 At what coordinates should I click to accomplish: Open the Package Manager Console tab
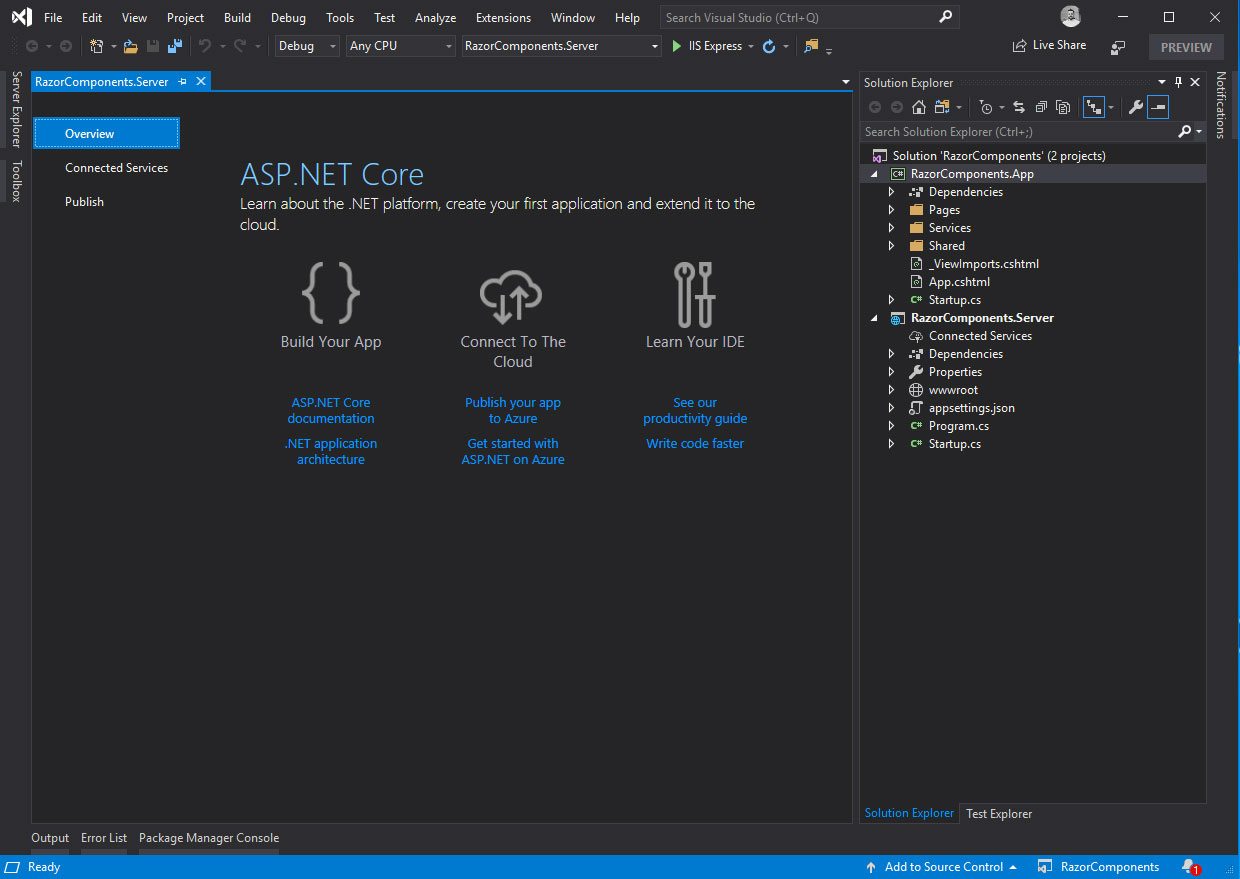(209, 838)
